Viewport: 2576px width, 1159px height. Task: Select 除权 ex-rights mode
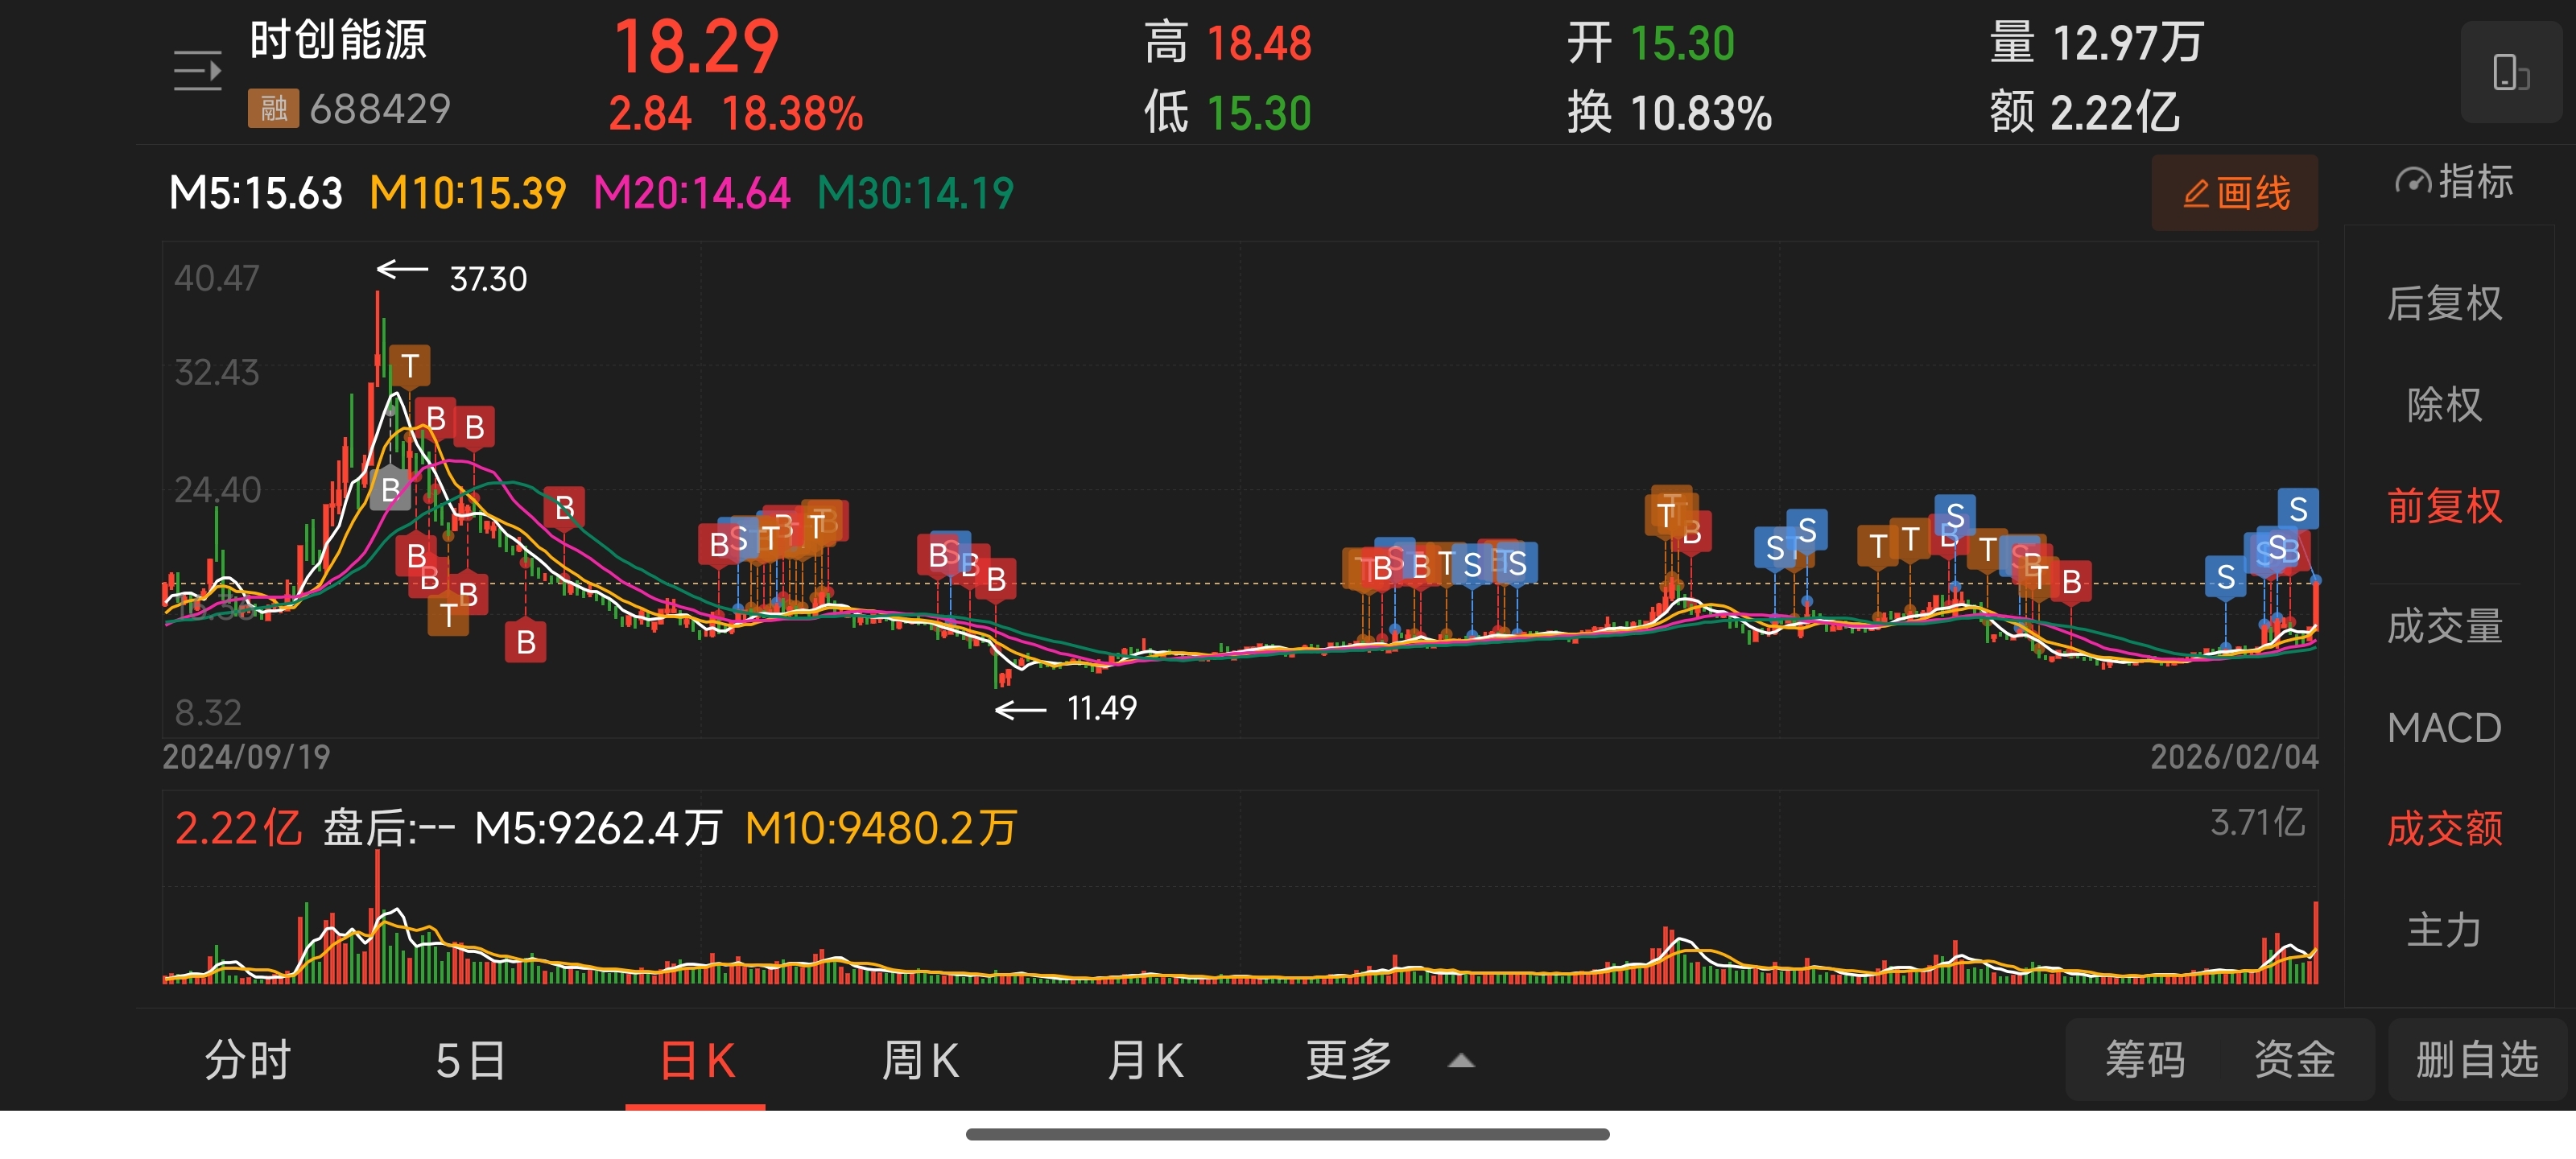click(2443, 404)
